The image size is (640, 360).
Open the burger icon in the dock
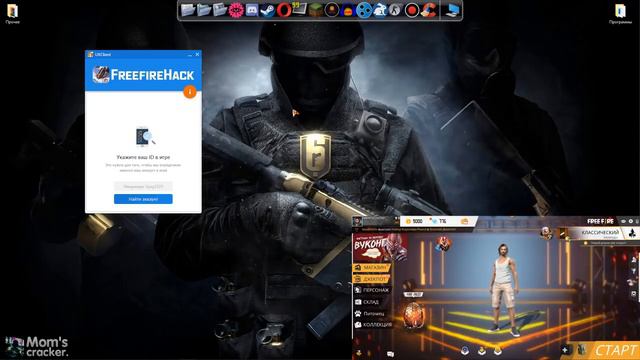[x=347, y=10]
